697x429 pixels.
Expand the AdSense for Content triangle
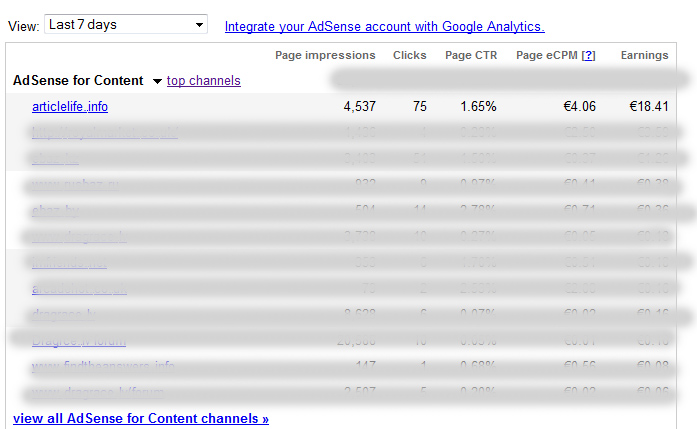click(x=157, y=81)
